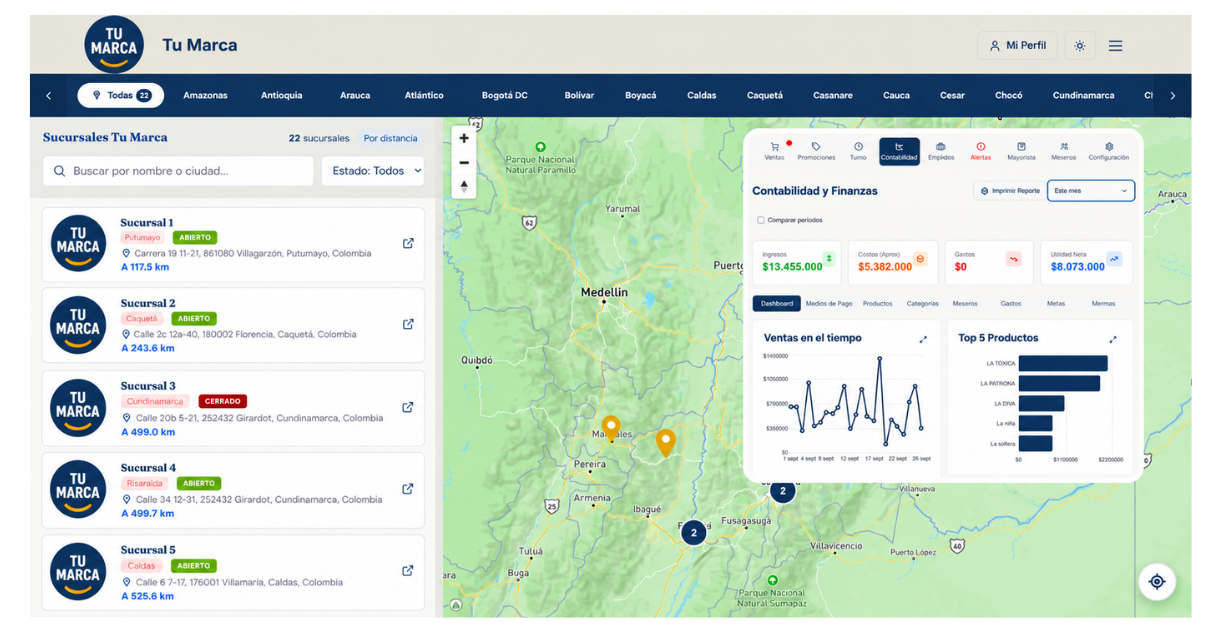The width and height of the screenshot is (1221, 633).
Task: Click the Putumayo tag on Sucursal 1
Action: (x=142, y=238)
